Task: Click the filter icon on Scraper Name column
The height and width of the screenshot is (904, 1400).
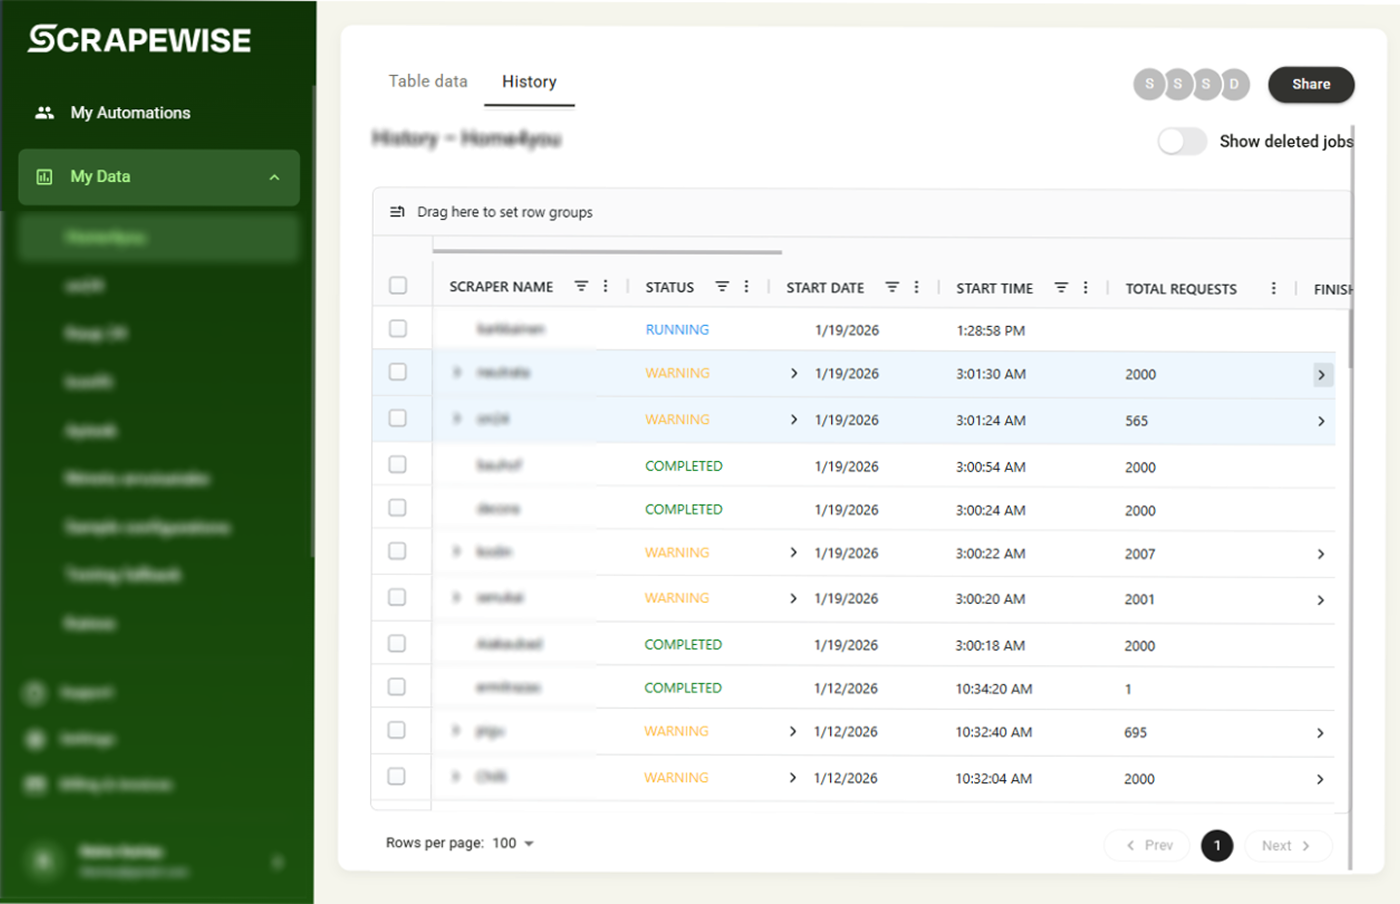Action: click(x=581, y=286)
